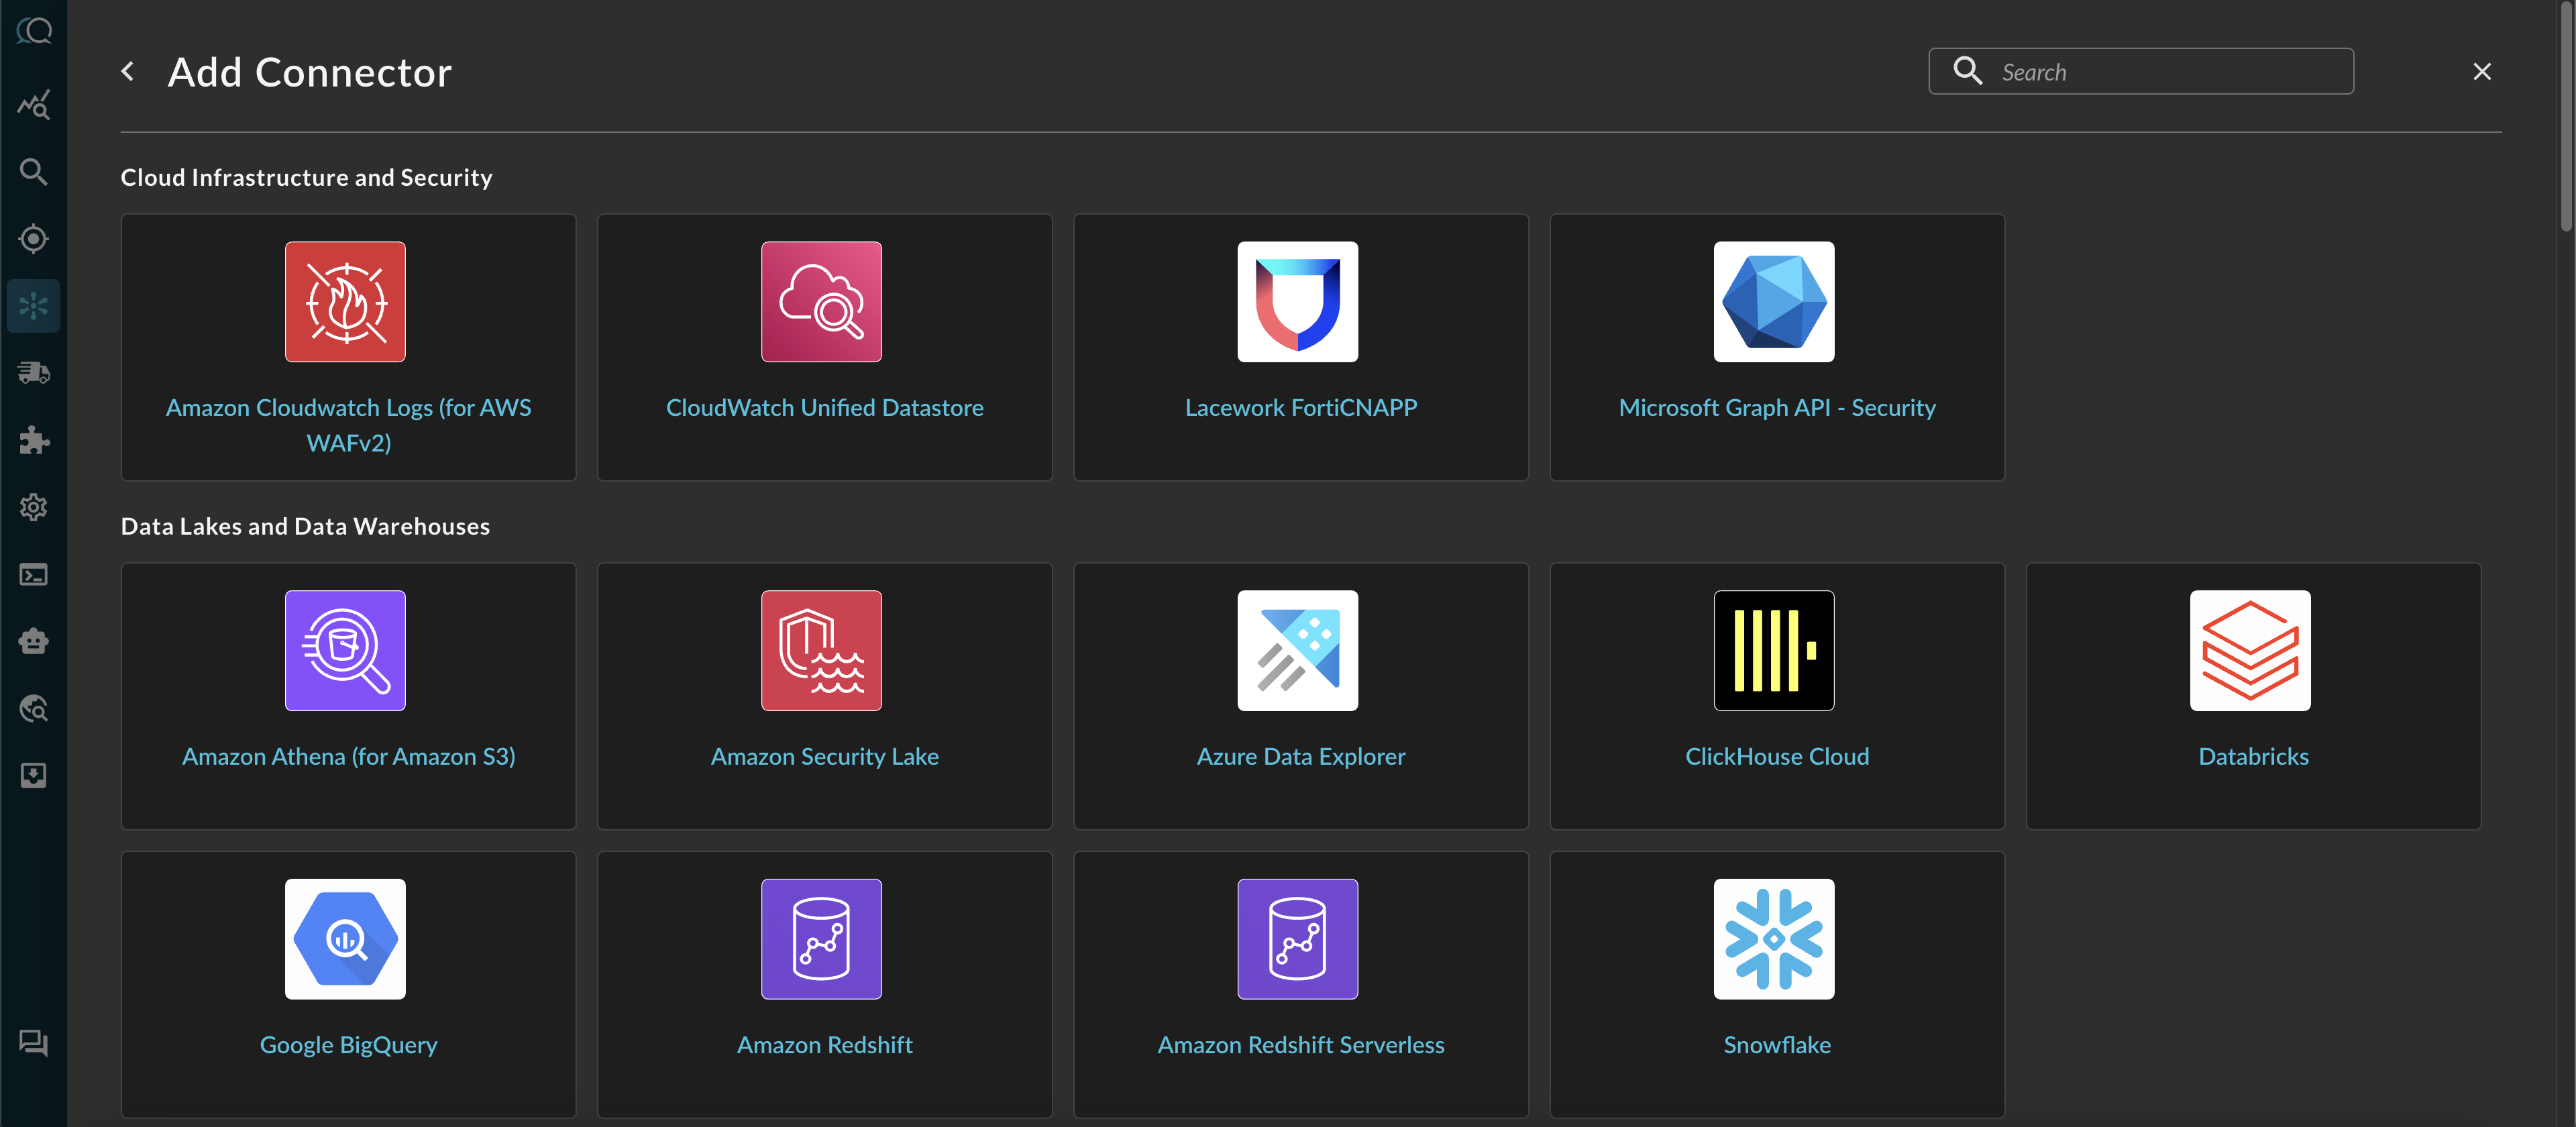Open the crosshair target sidebar icon

tap(34, 238)
